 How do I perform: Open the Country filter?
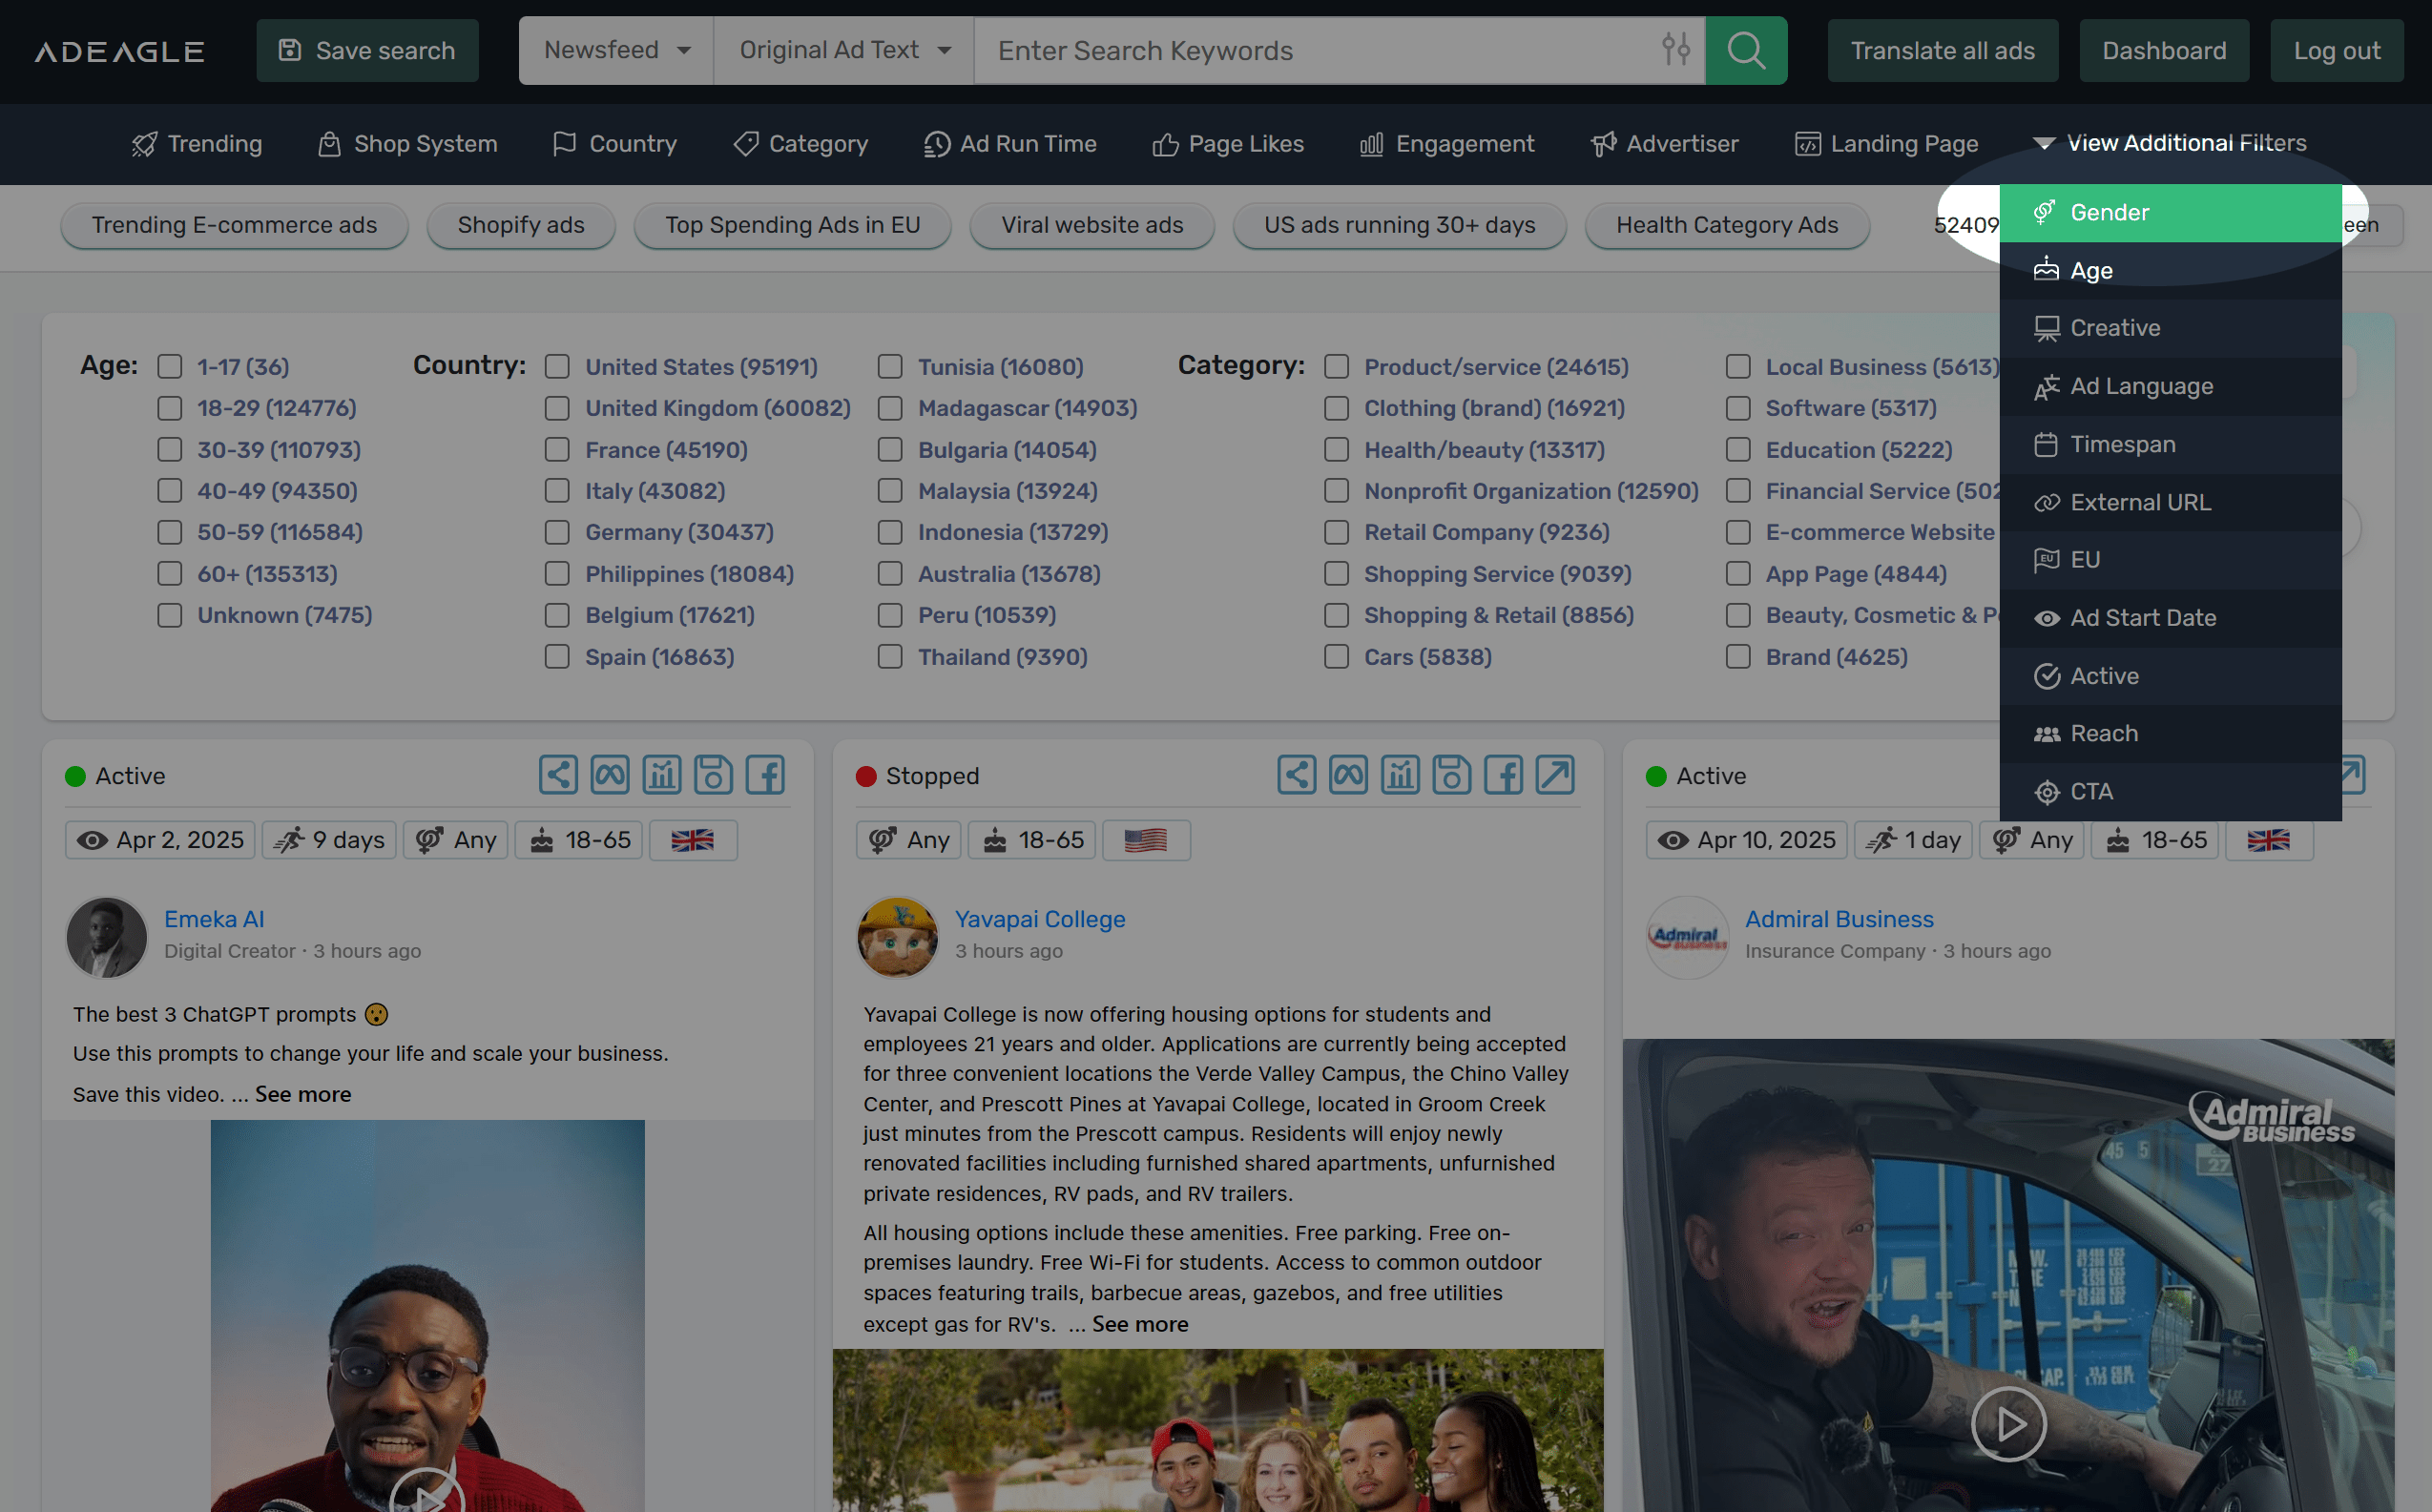(x=615, y=144)
